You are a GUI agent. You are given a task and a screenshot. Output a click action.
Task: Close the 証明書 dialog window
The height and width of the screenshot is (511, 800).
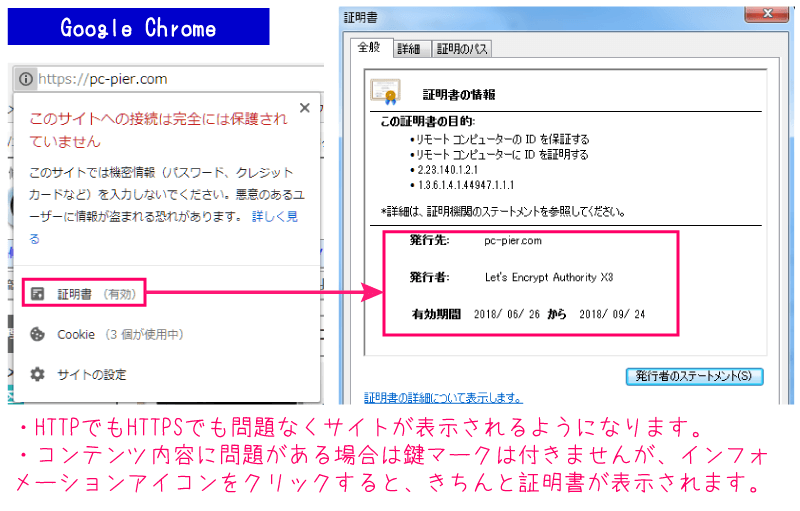766,13
